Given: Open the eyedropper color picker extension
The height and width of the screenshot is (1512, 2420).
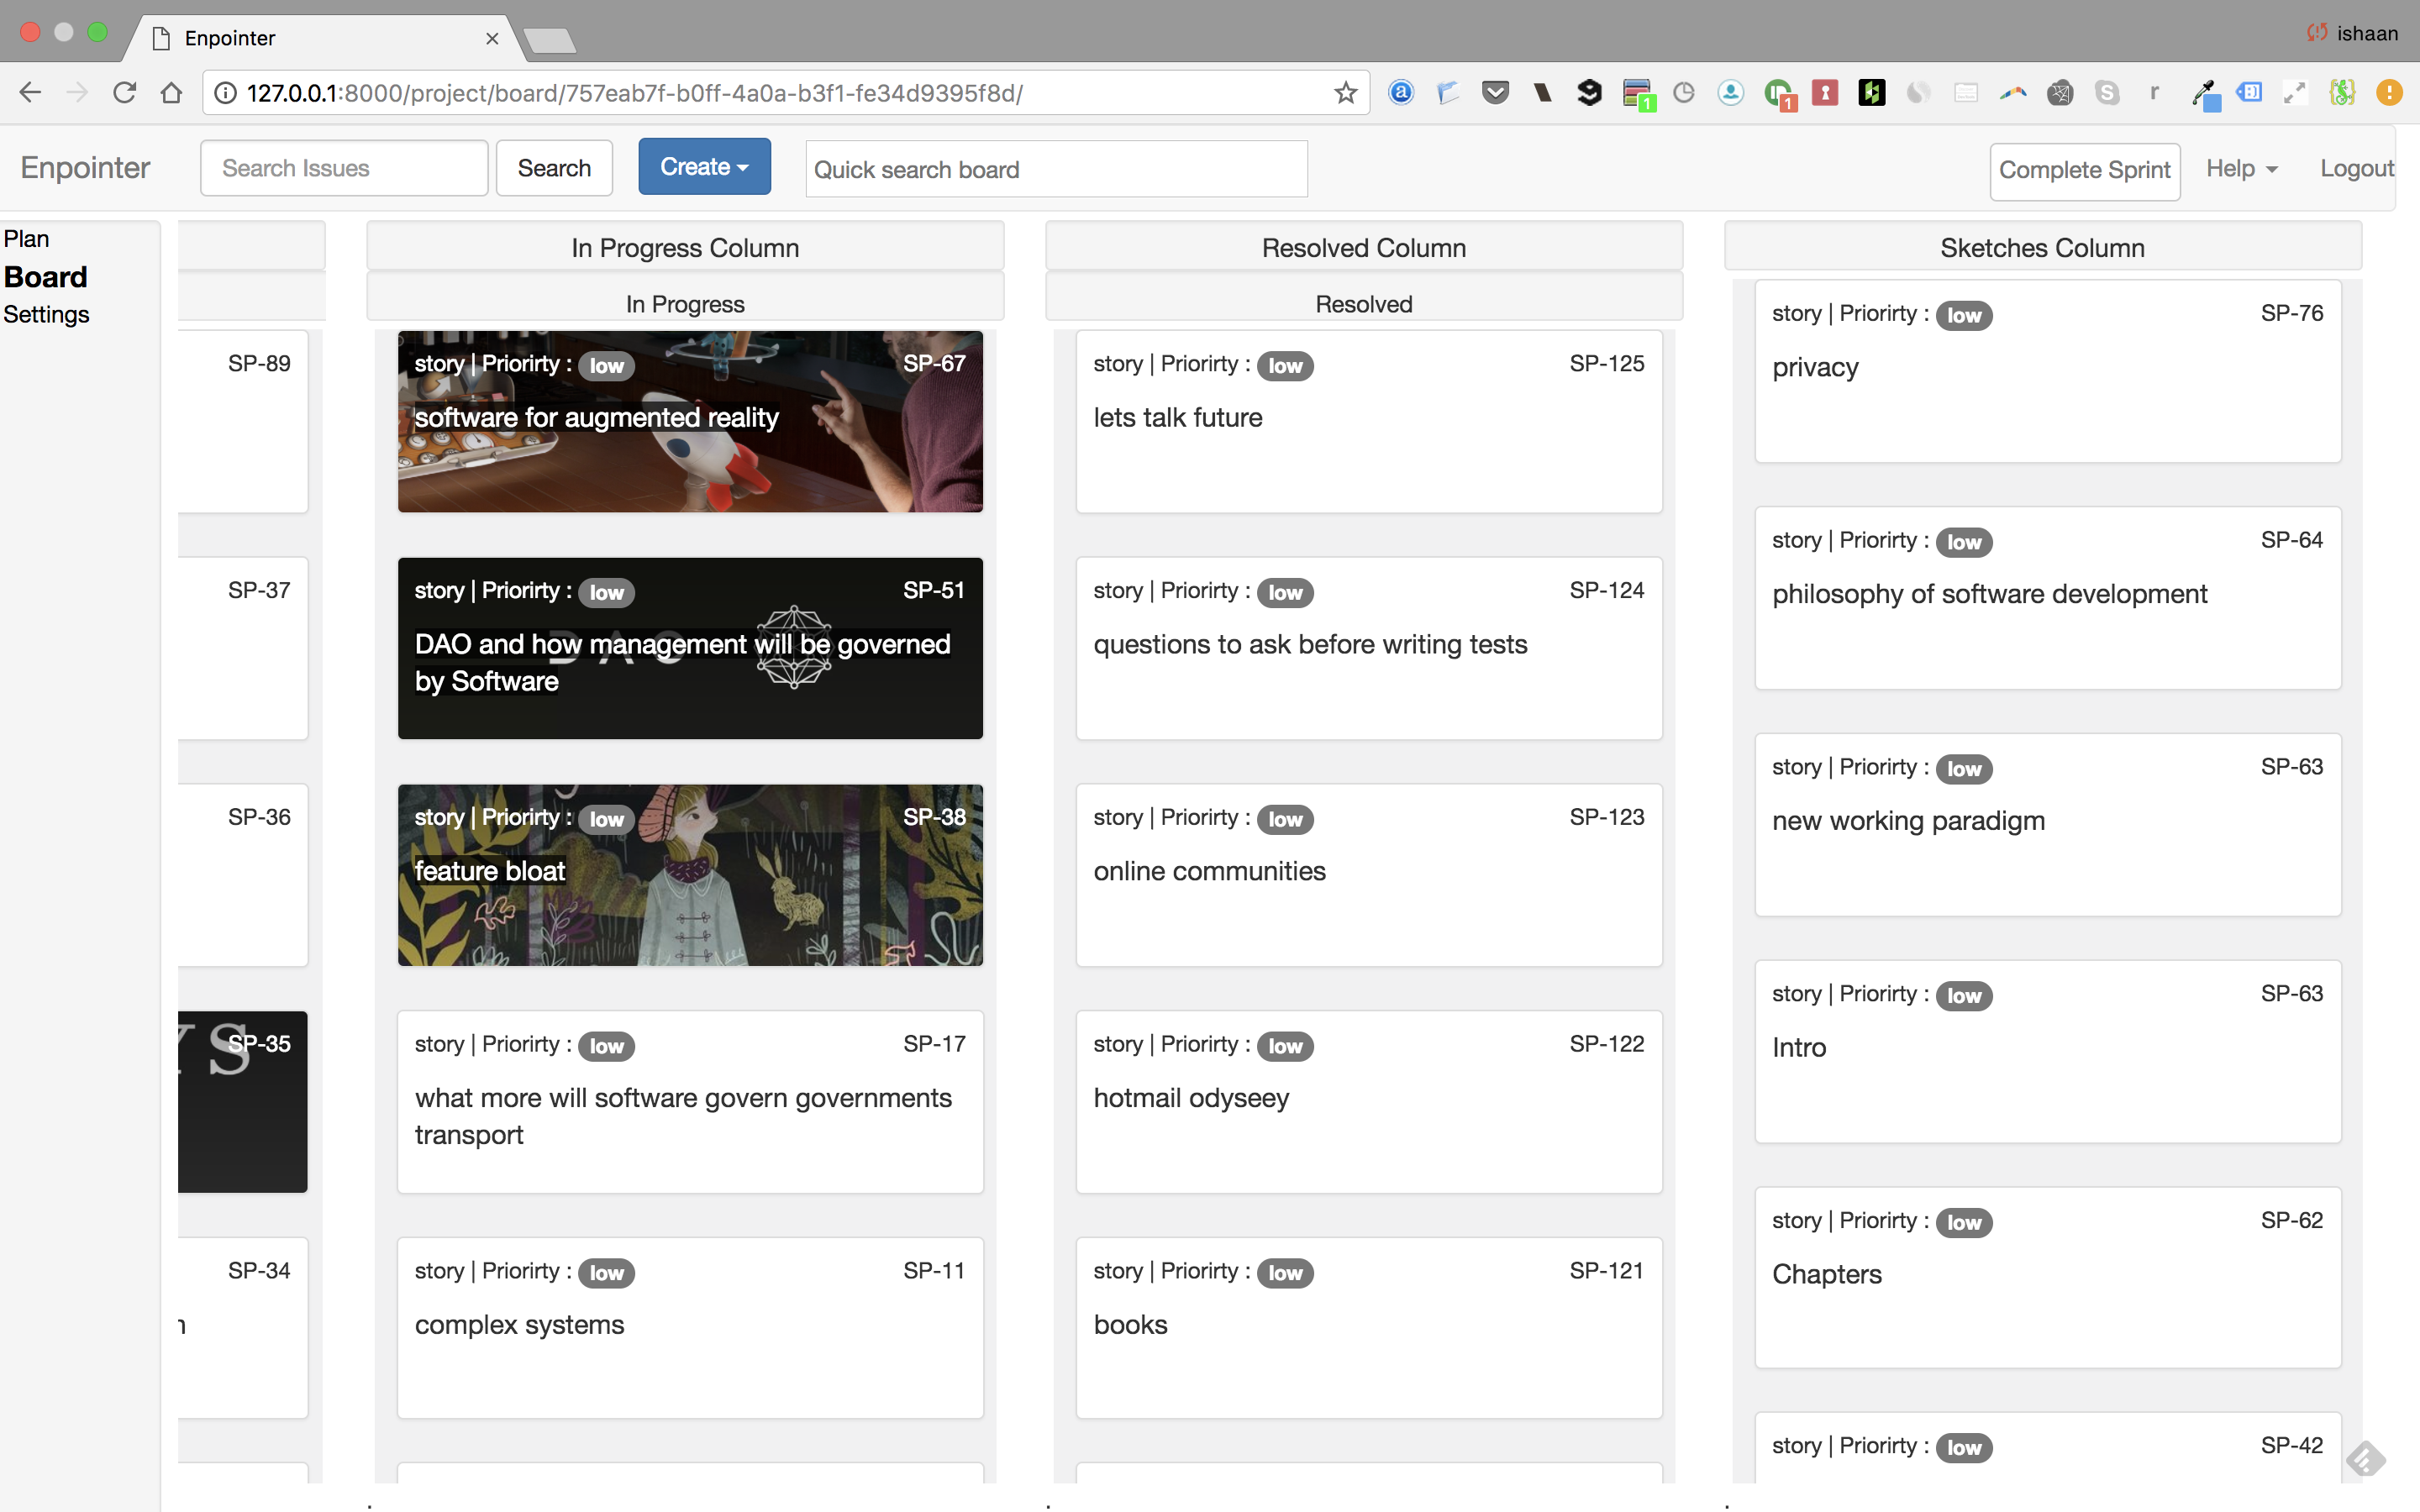Looking at the screenshot, I should click(2204, 93).
